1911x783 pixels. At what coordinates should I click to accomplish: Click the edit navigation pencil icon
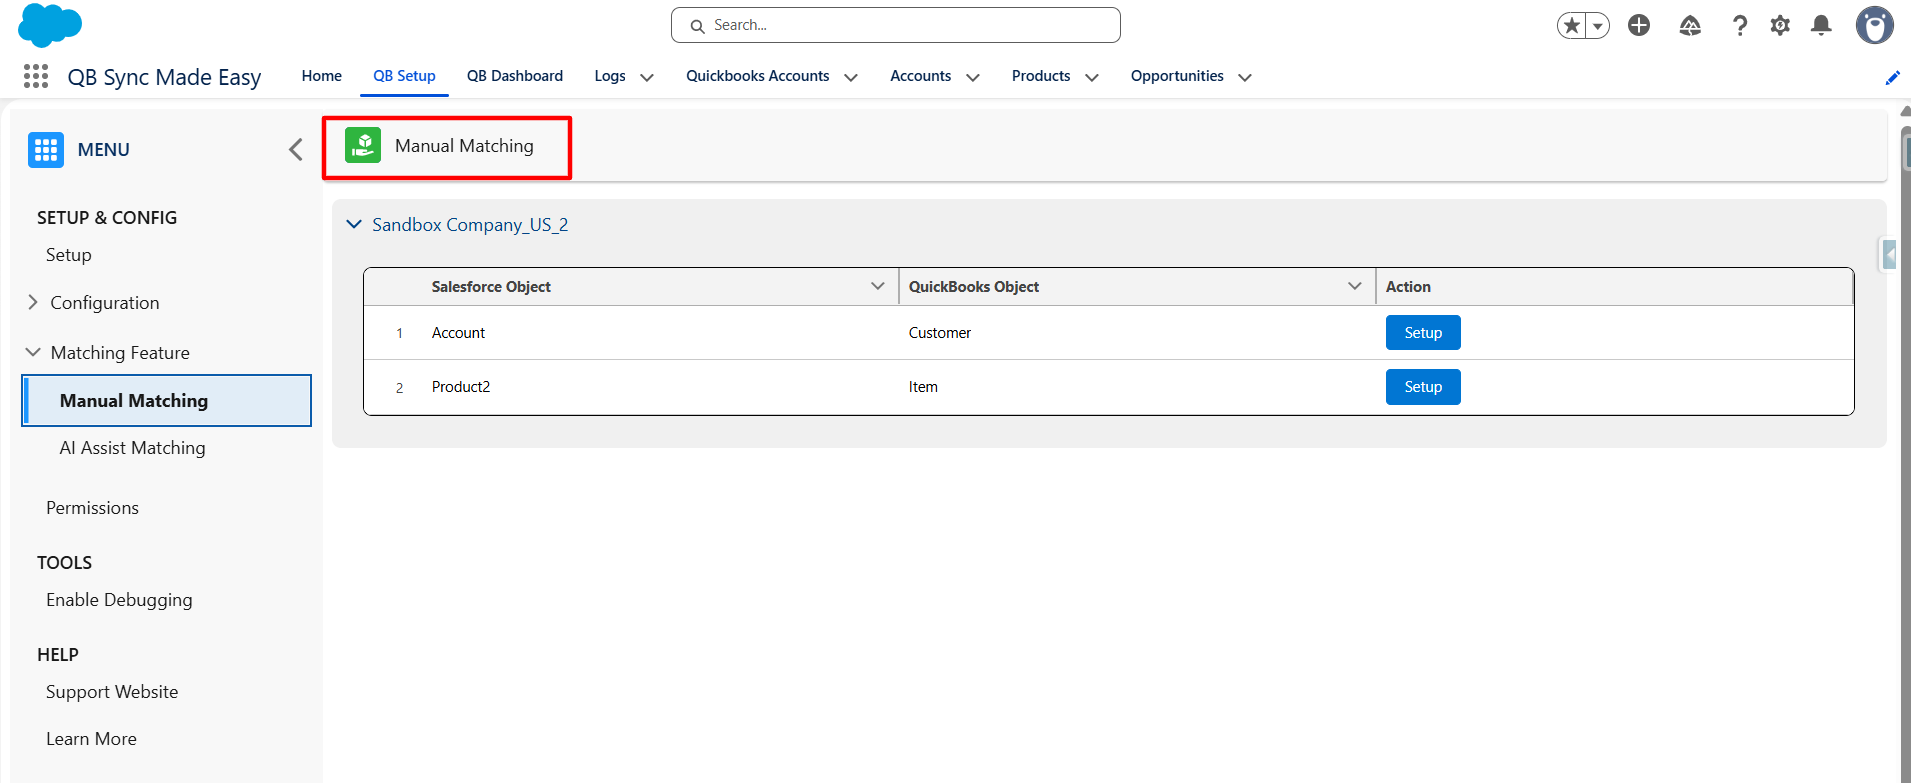1892,77
